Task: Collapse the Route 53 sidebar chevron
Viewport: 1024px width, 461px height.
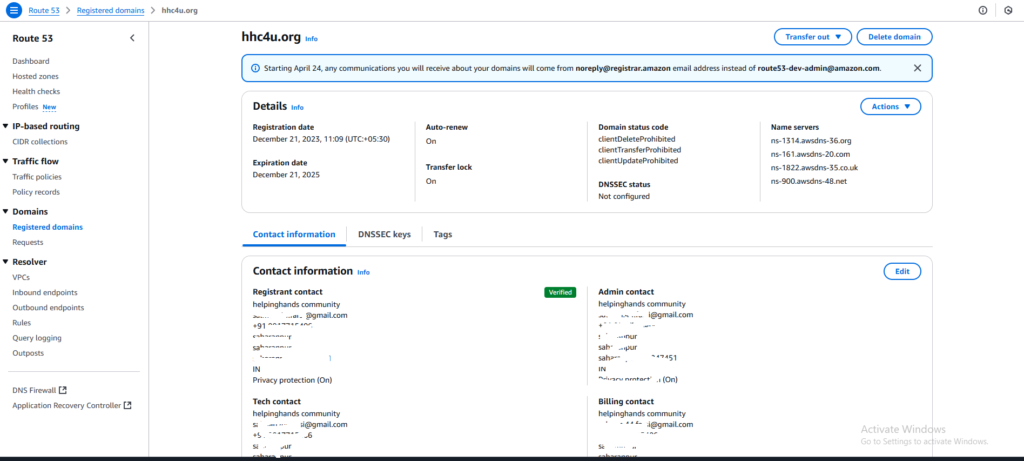Action: (132, 38)
